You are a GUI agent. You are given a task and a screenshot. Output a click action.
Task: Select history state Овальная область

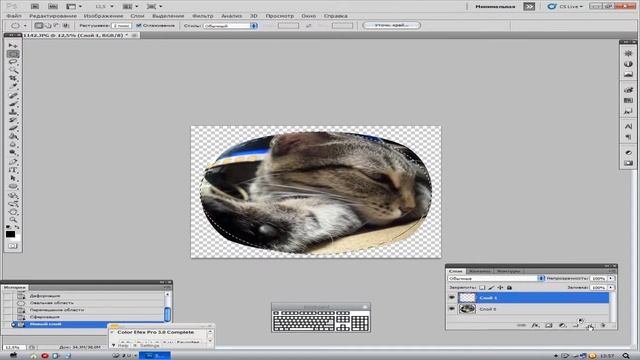coord(51,303)
